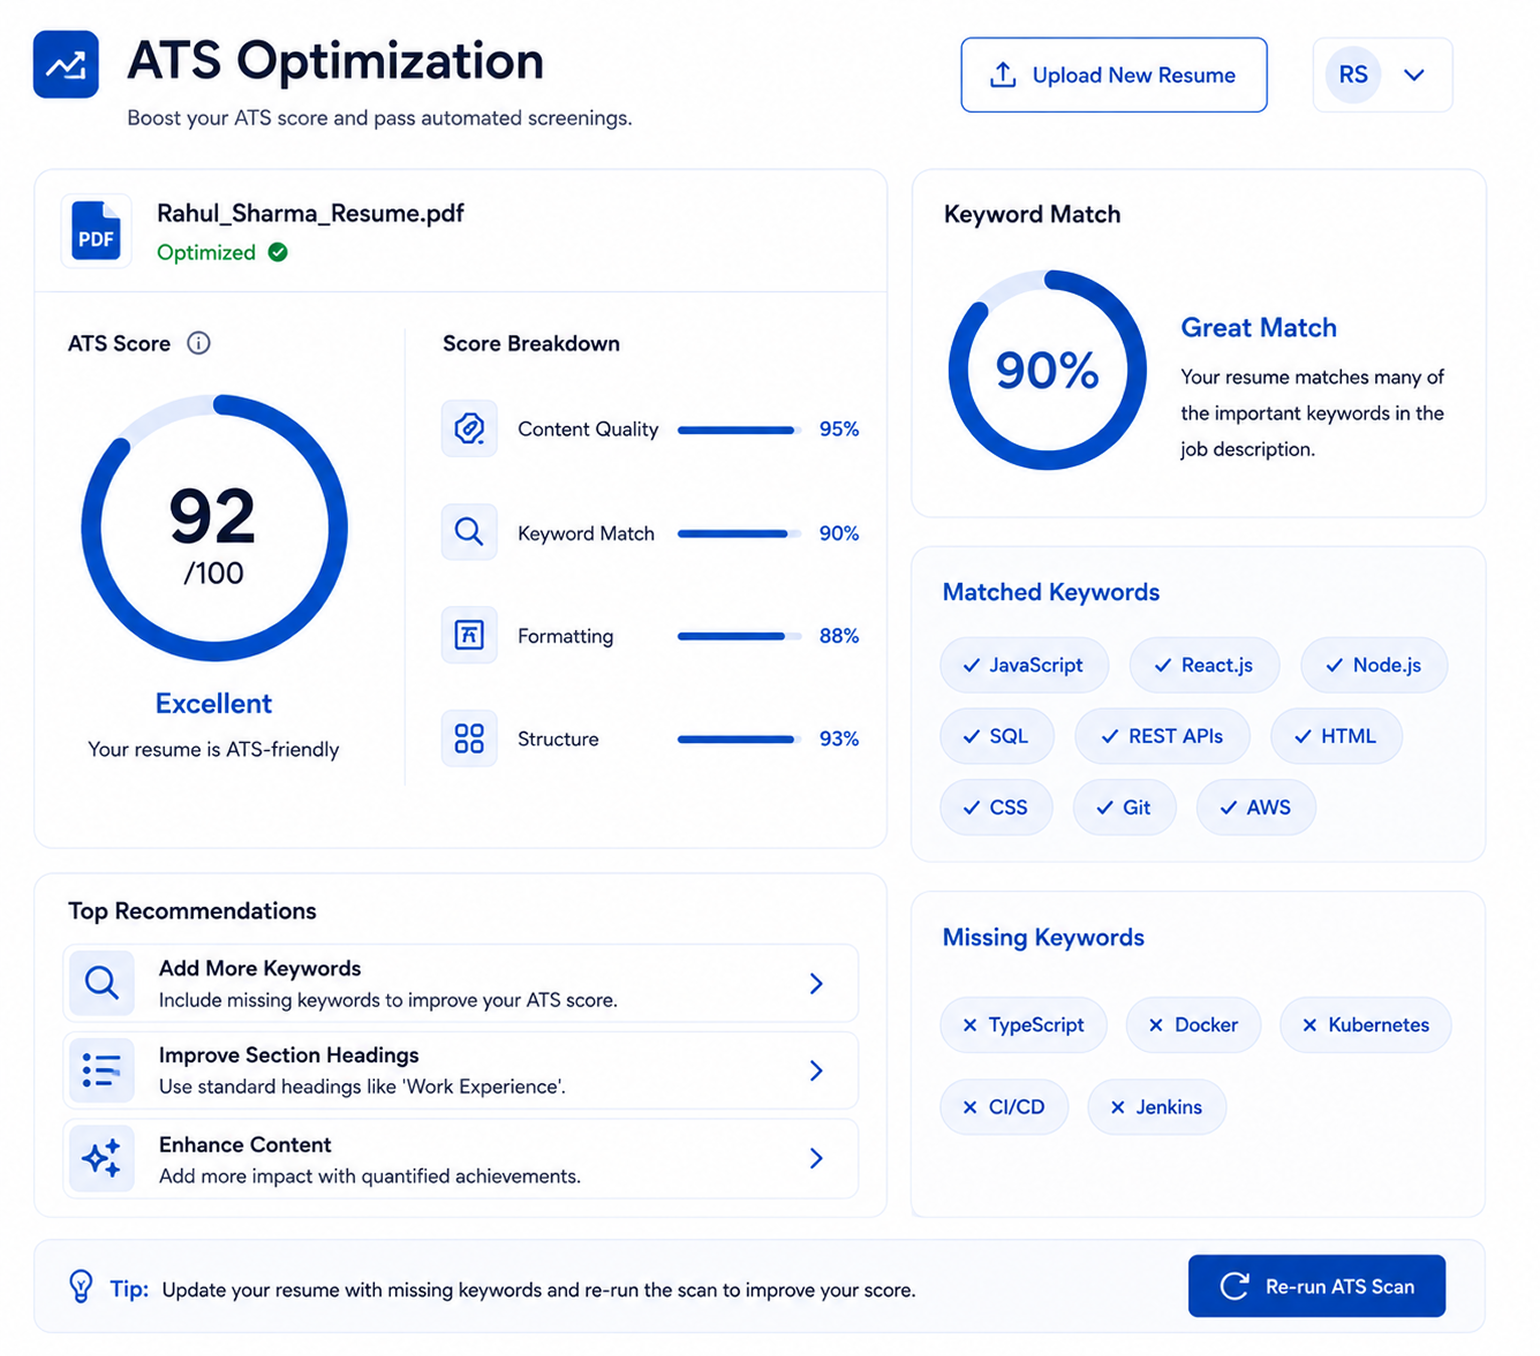This screenshot has width=1540, height=1356.
Task: Click the Docker missing keyword chip
Action: coord(1193,1025)
